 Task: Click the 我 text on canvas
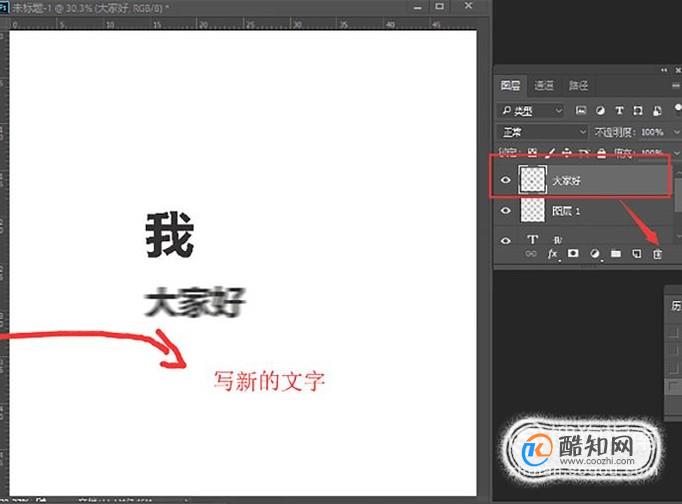pyautogui.click(x=170, y=234)
